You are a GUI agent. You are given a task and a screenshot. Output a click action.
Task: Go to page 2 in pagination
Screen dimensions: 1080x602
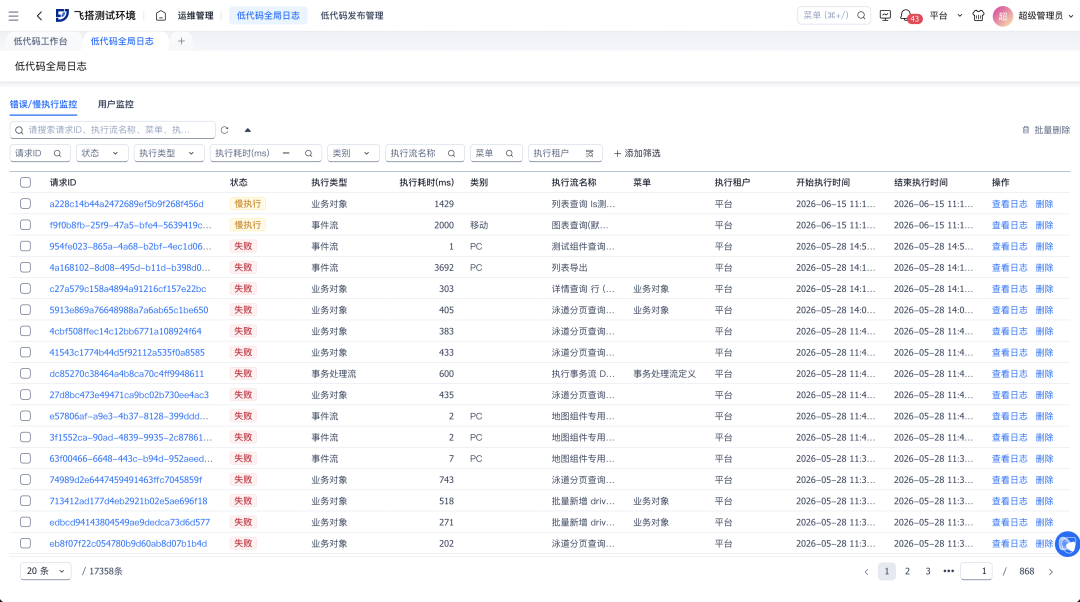(x=907, y=571)
